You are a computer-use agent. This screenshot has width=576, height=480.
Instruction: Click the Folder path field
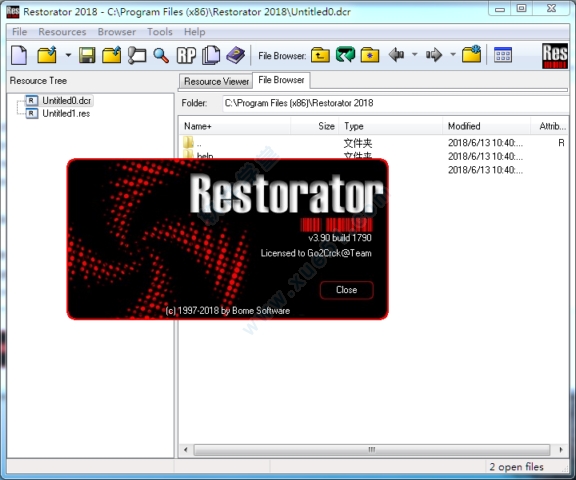tap(395, 103)
